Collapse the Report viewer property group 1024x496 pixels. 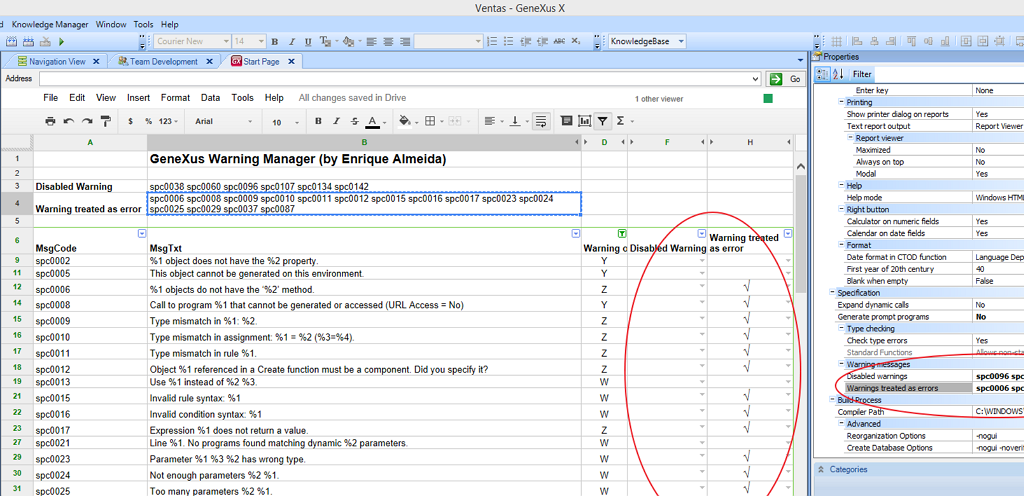click(x=850, y=138)
